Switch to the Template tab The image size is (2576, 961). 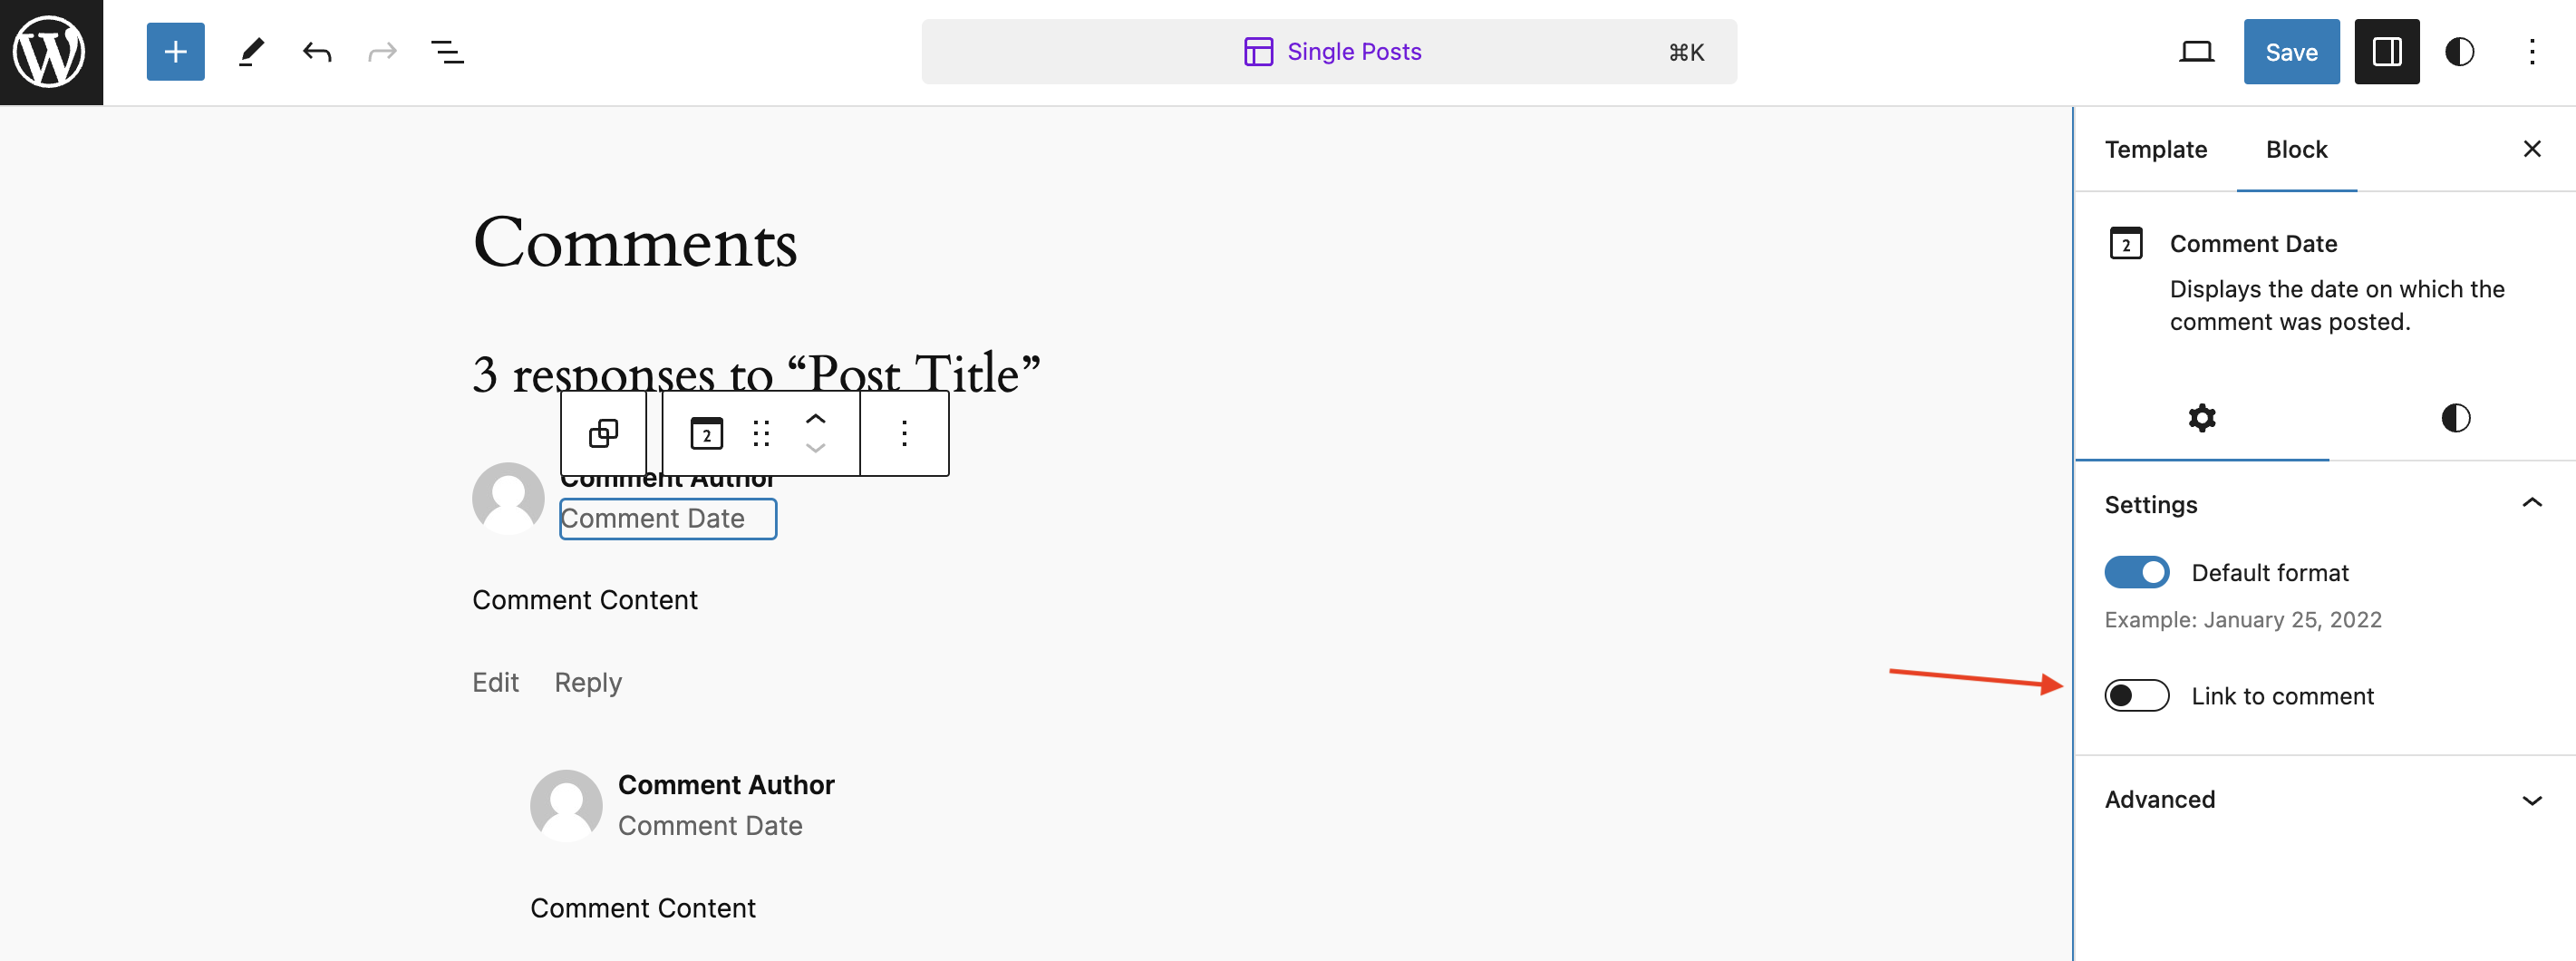2155,149
